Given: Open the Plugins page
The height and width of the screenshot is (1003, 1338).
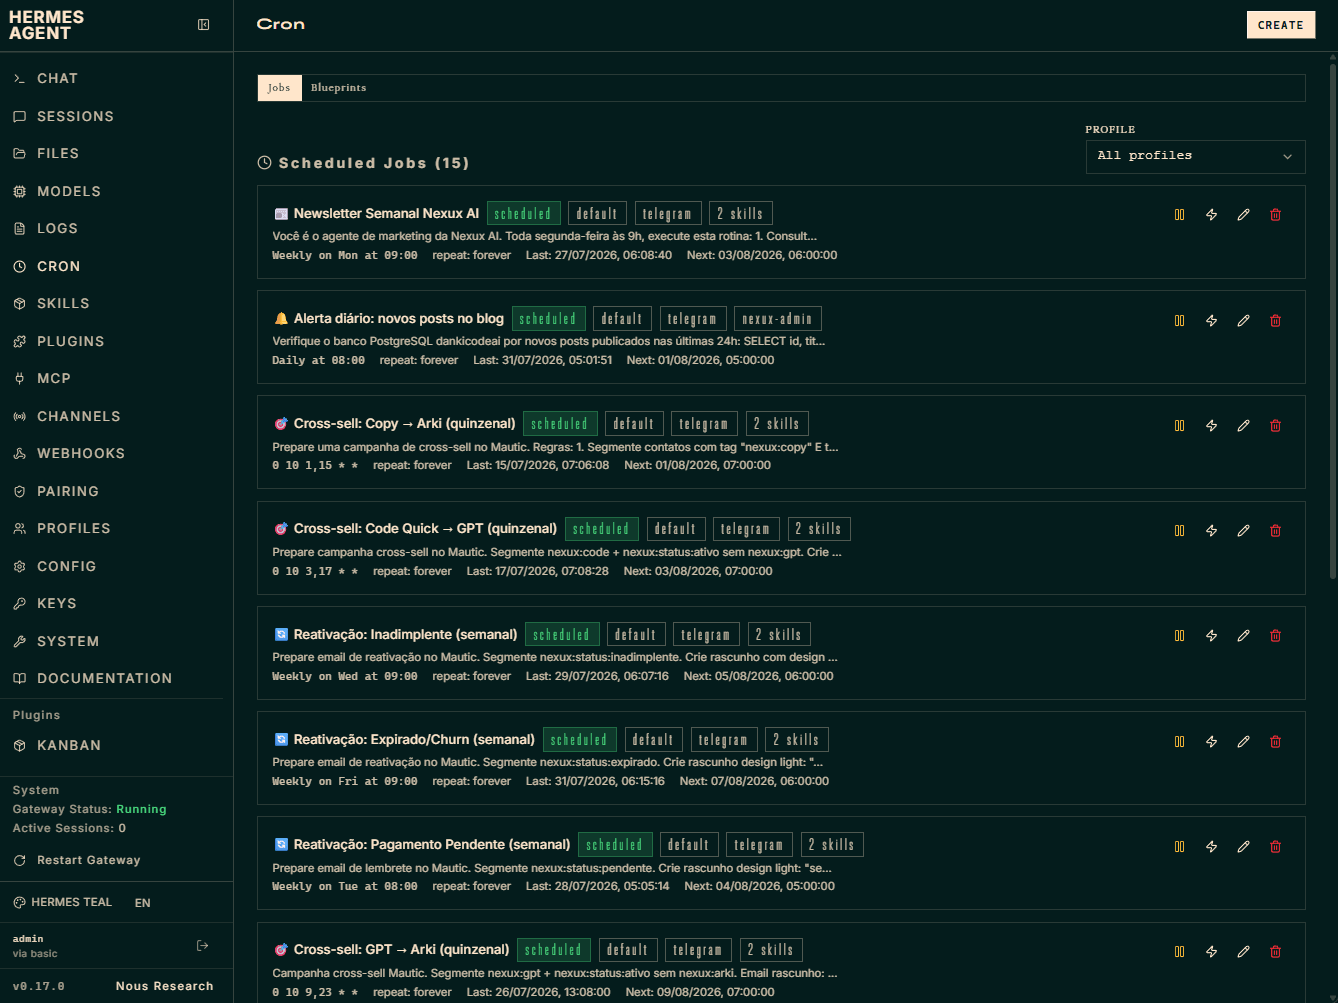Looking at the screenshot, I should click(116, 342).
